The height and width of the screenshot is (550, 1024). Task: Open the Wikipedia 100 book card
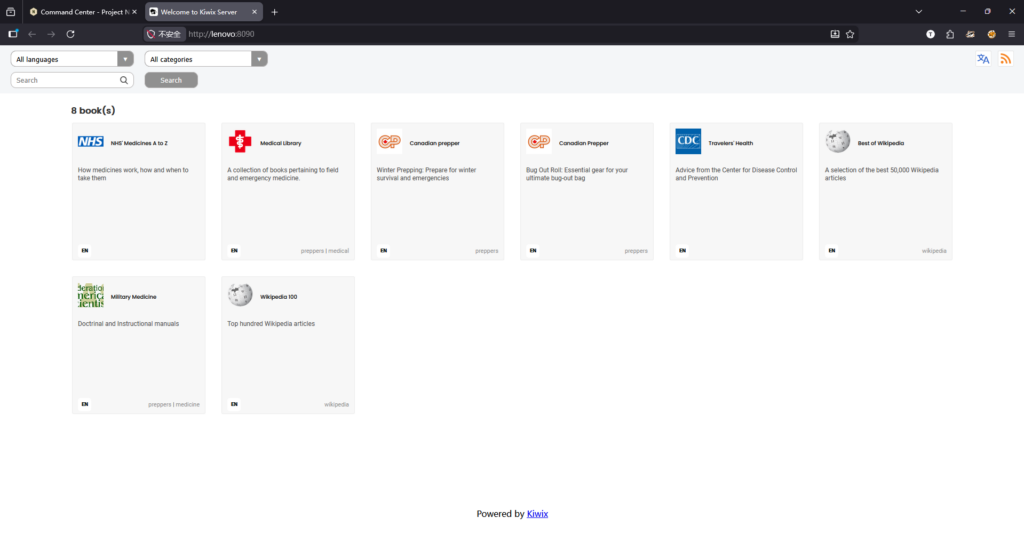point(287,344)
